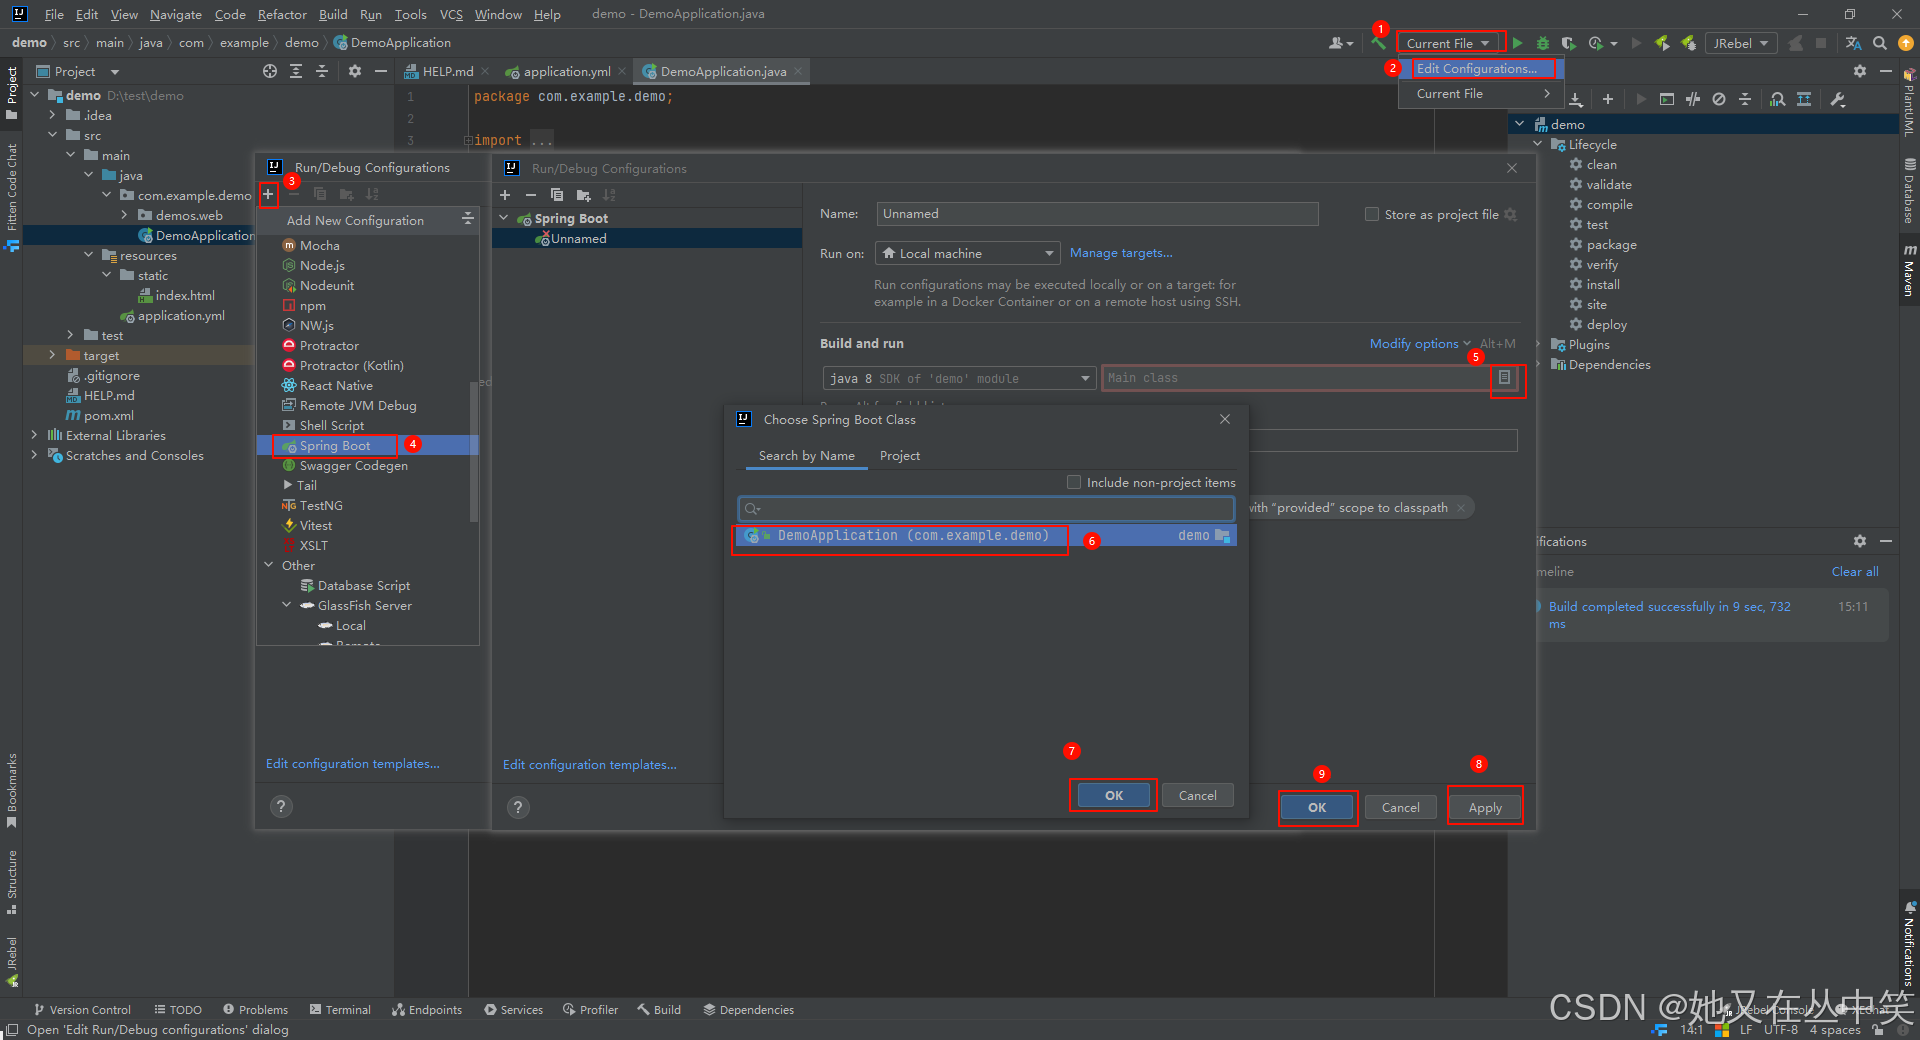Click the plus Add New Configuration icon

pos(268,194)
